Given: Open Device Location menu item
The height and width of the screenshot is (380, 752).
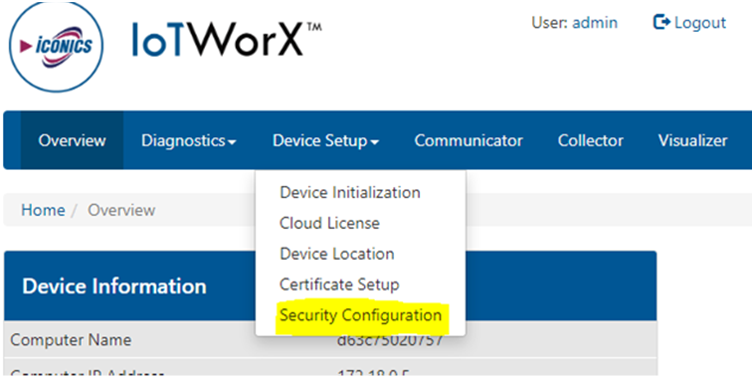Looking at the screenshot, I should click(337, 254).
